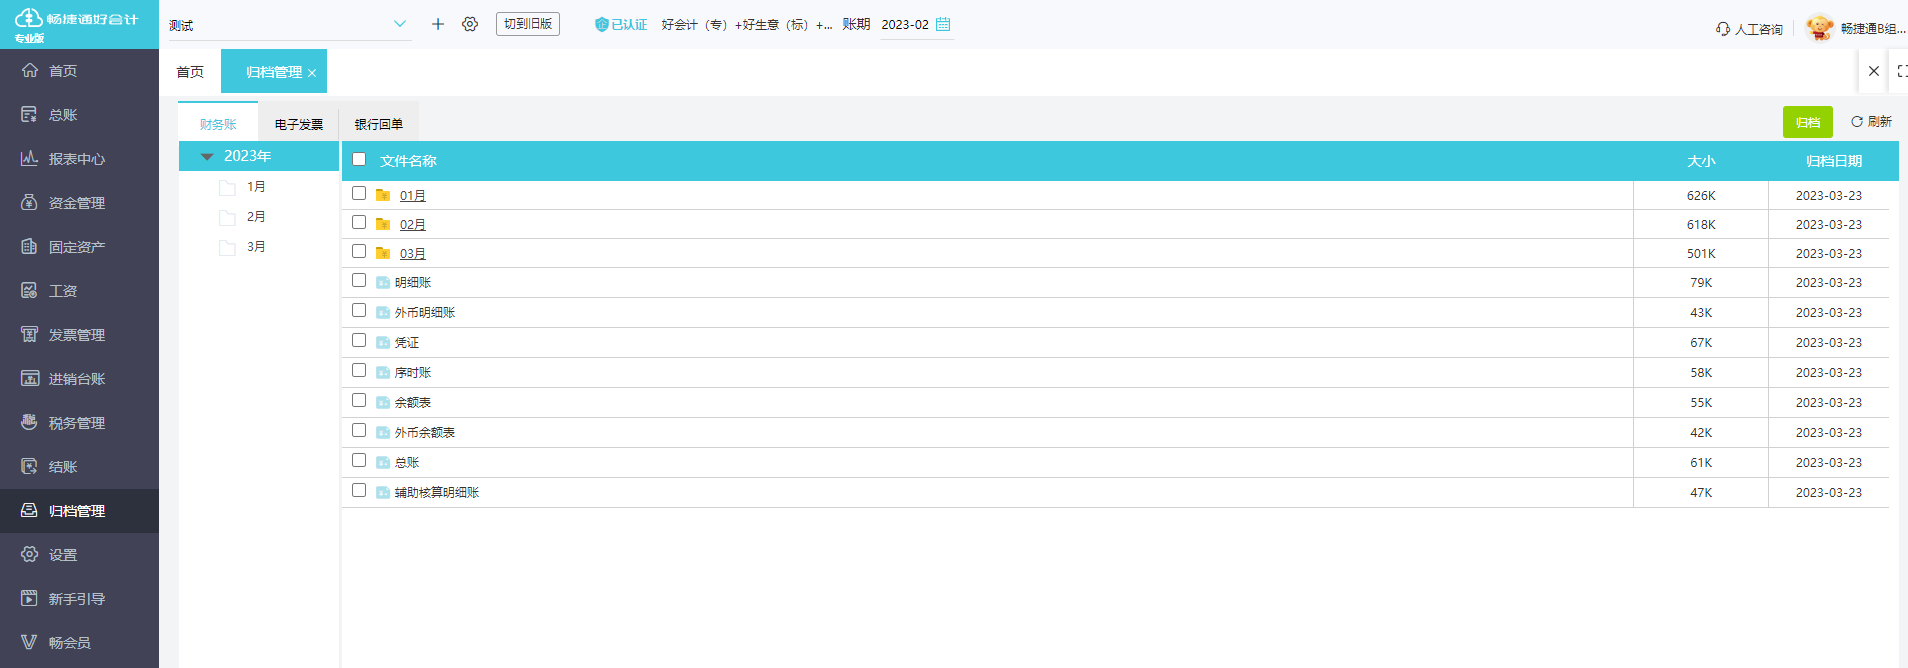The width and height of the screenshot is (1908, 668).
Task: Open 发票管理 icon in the sidebar
Action: tap(29, 335)
